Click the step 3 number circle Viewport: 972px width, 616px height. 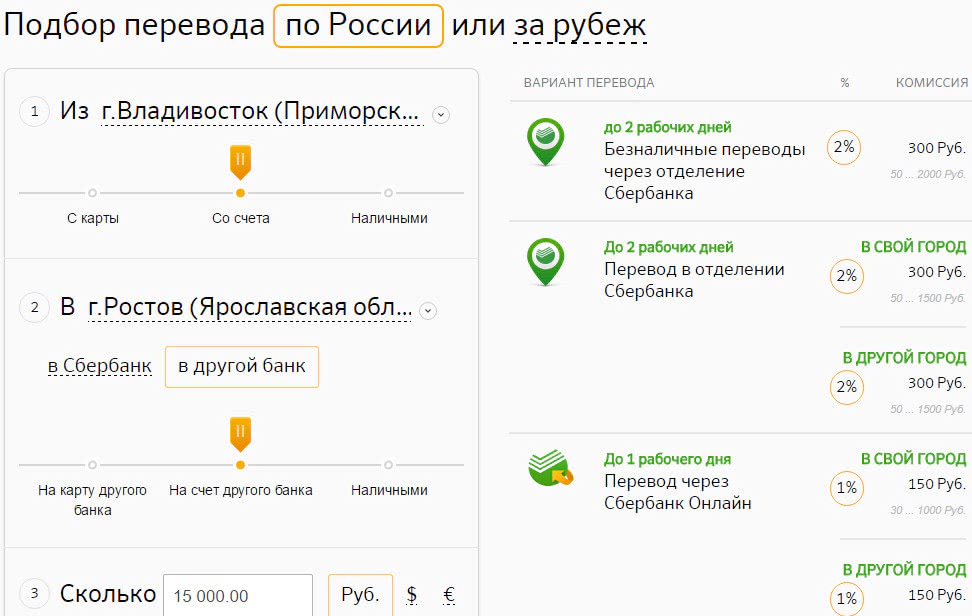34,594
